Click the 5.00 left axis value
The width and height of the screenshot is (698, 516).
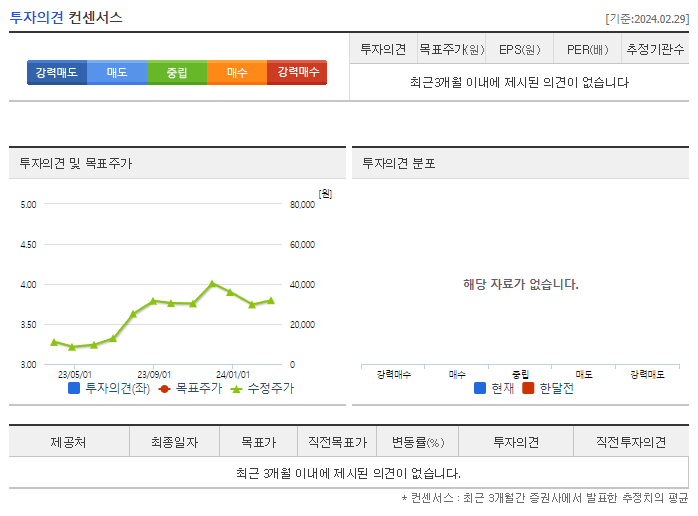click(28, 205)
